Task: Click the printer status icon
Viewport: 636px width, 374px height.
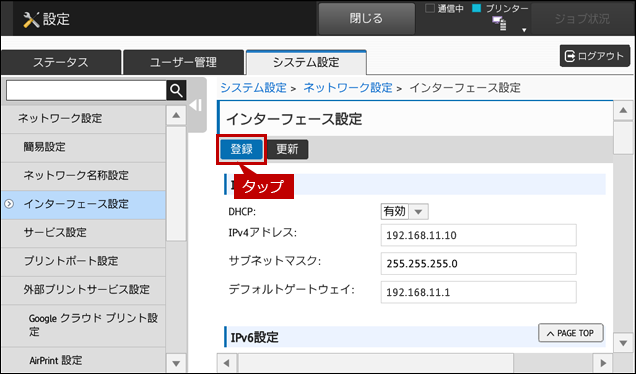Action: [499, 23]
